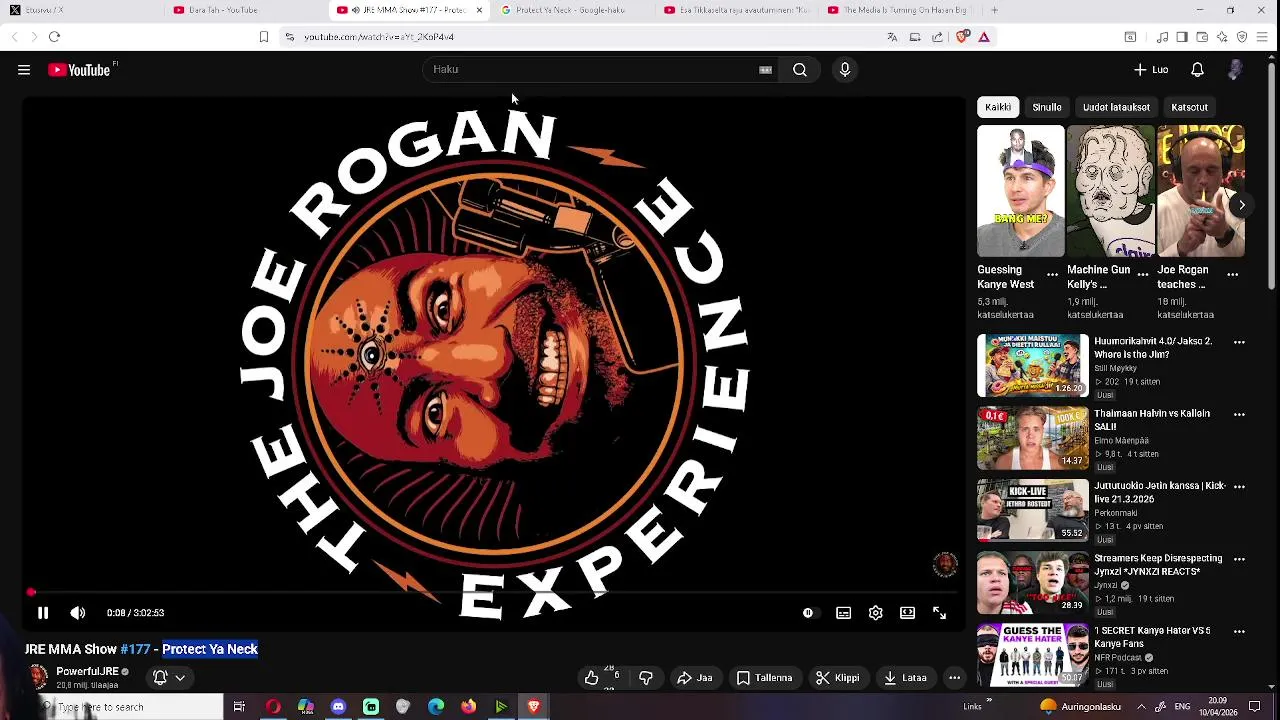Open options for Juttutuokio Jetin kanssa video
Image resolution: width=1280 pixels, height=720 pixels.
1239,486
